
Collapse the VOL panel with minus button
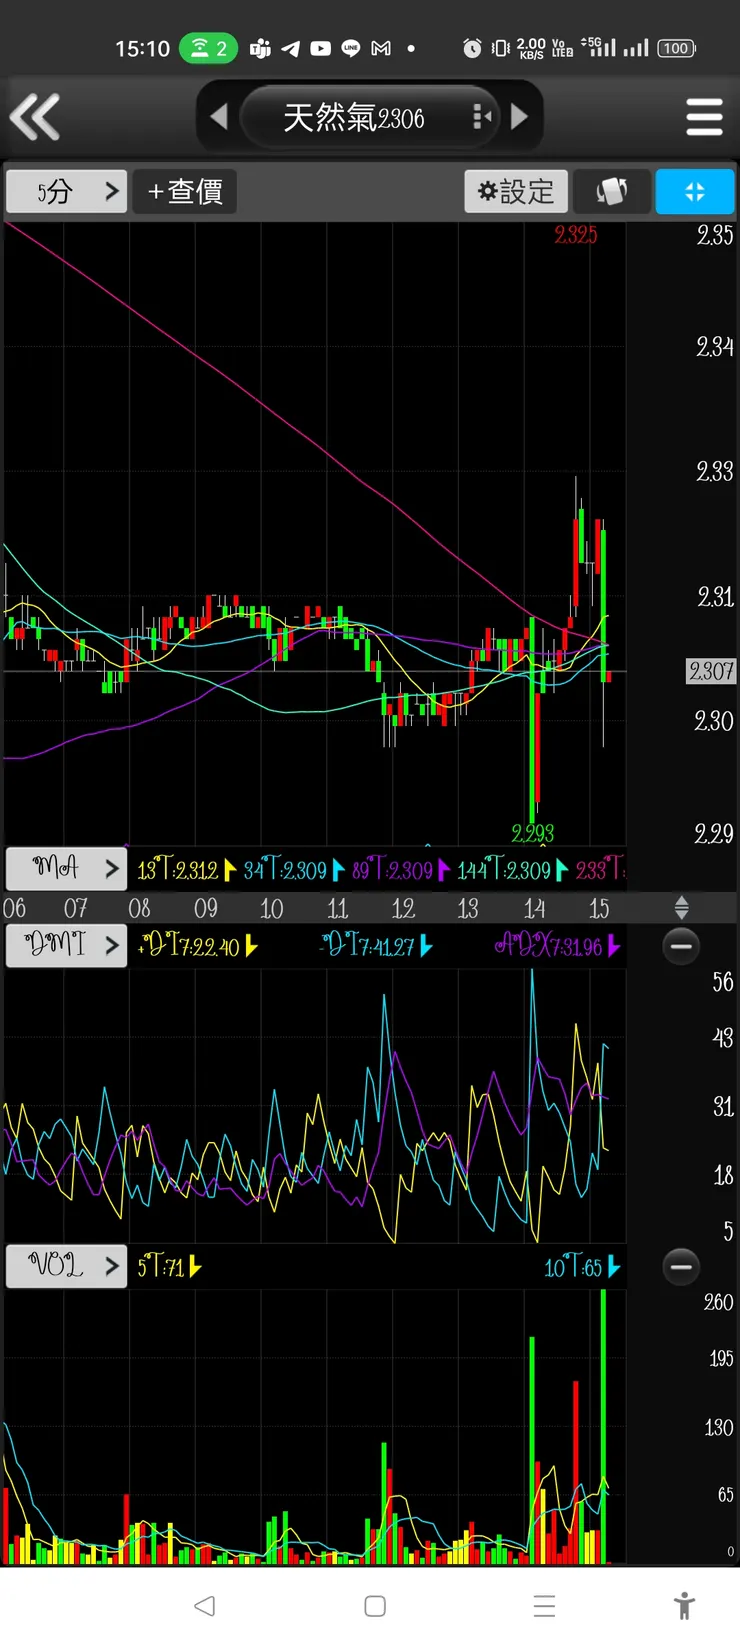[x=681, y=1267]
